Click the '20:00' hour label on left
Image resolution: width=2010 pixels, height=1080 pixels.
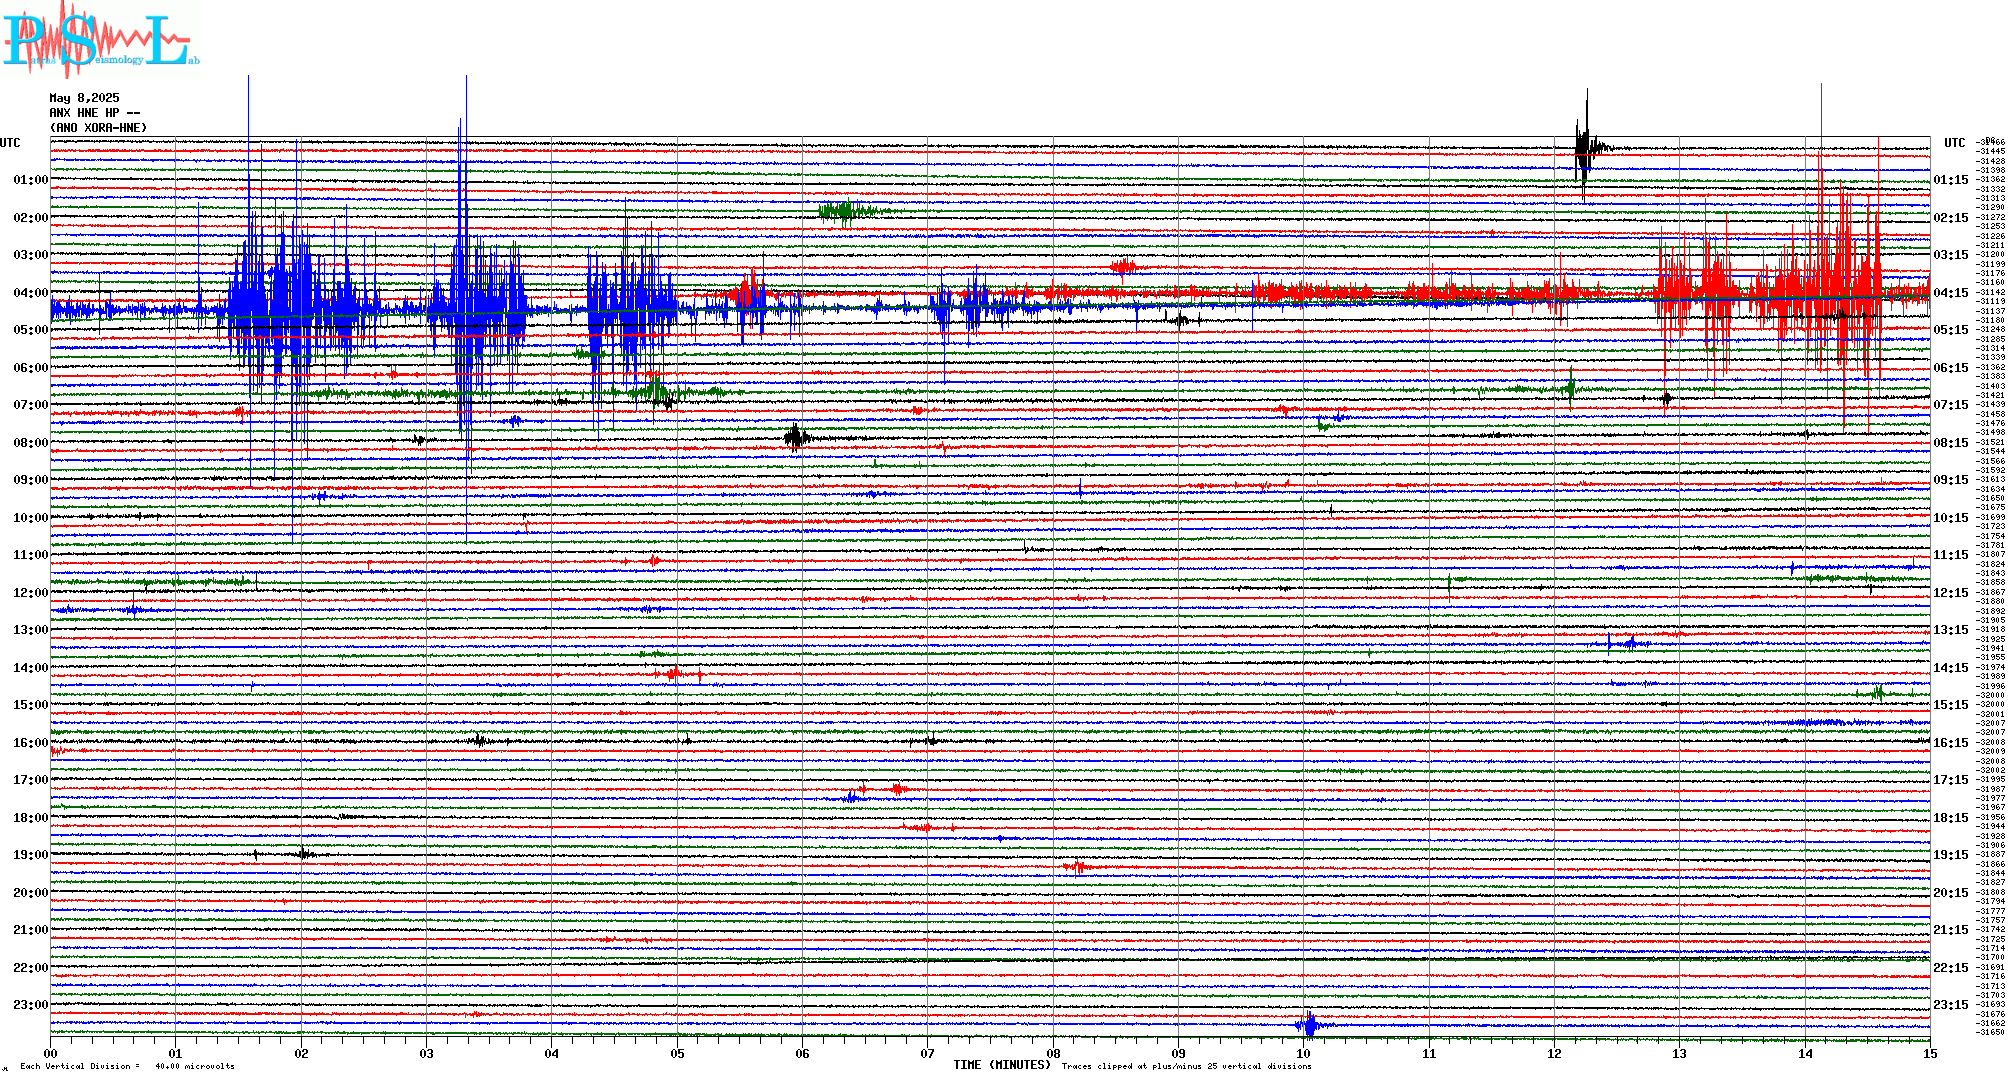pyautogui.click(x=30, y=893)
